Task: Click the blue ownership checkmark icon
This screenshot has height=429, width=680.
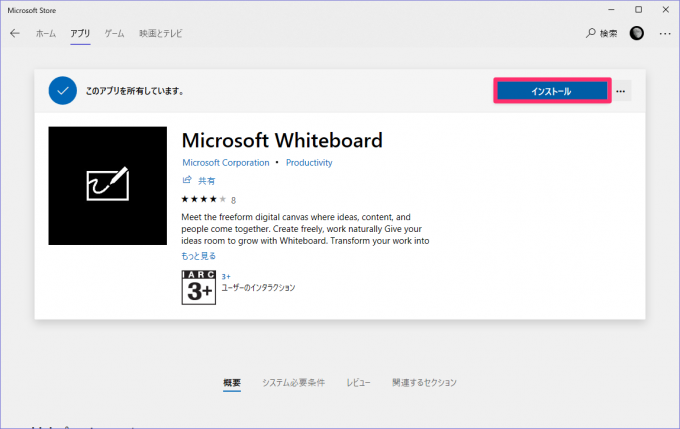Action: [x=63, y=91]
